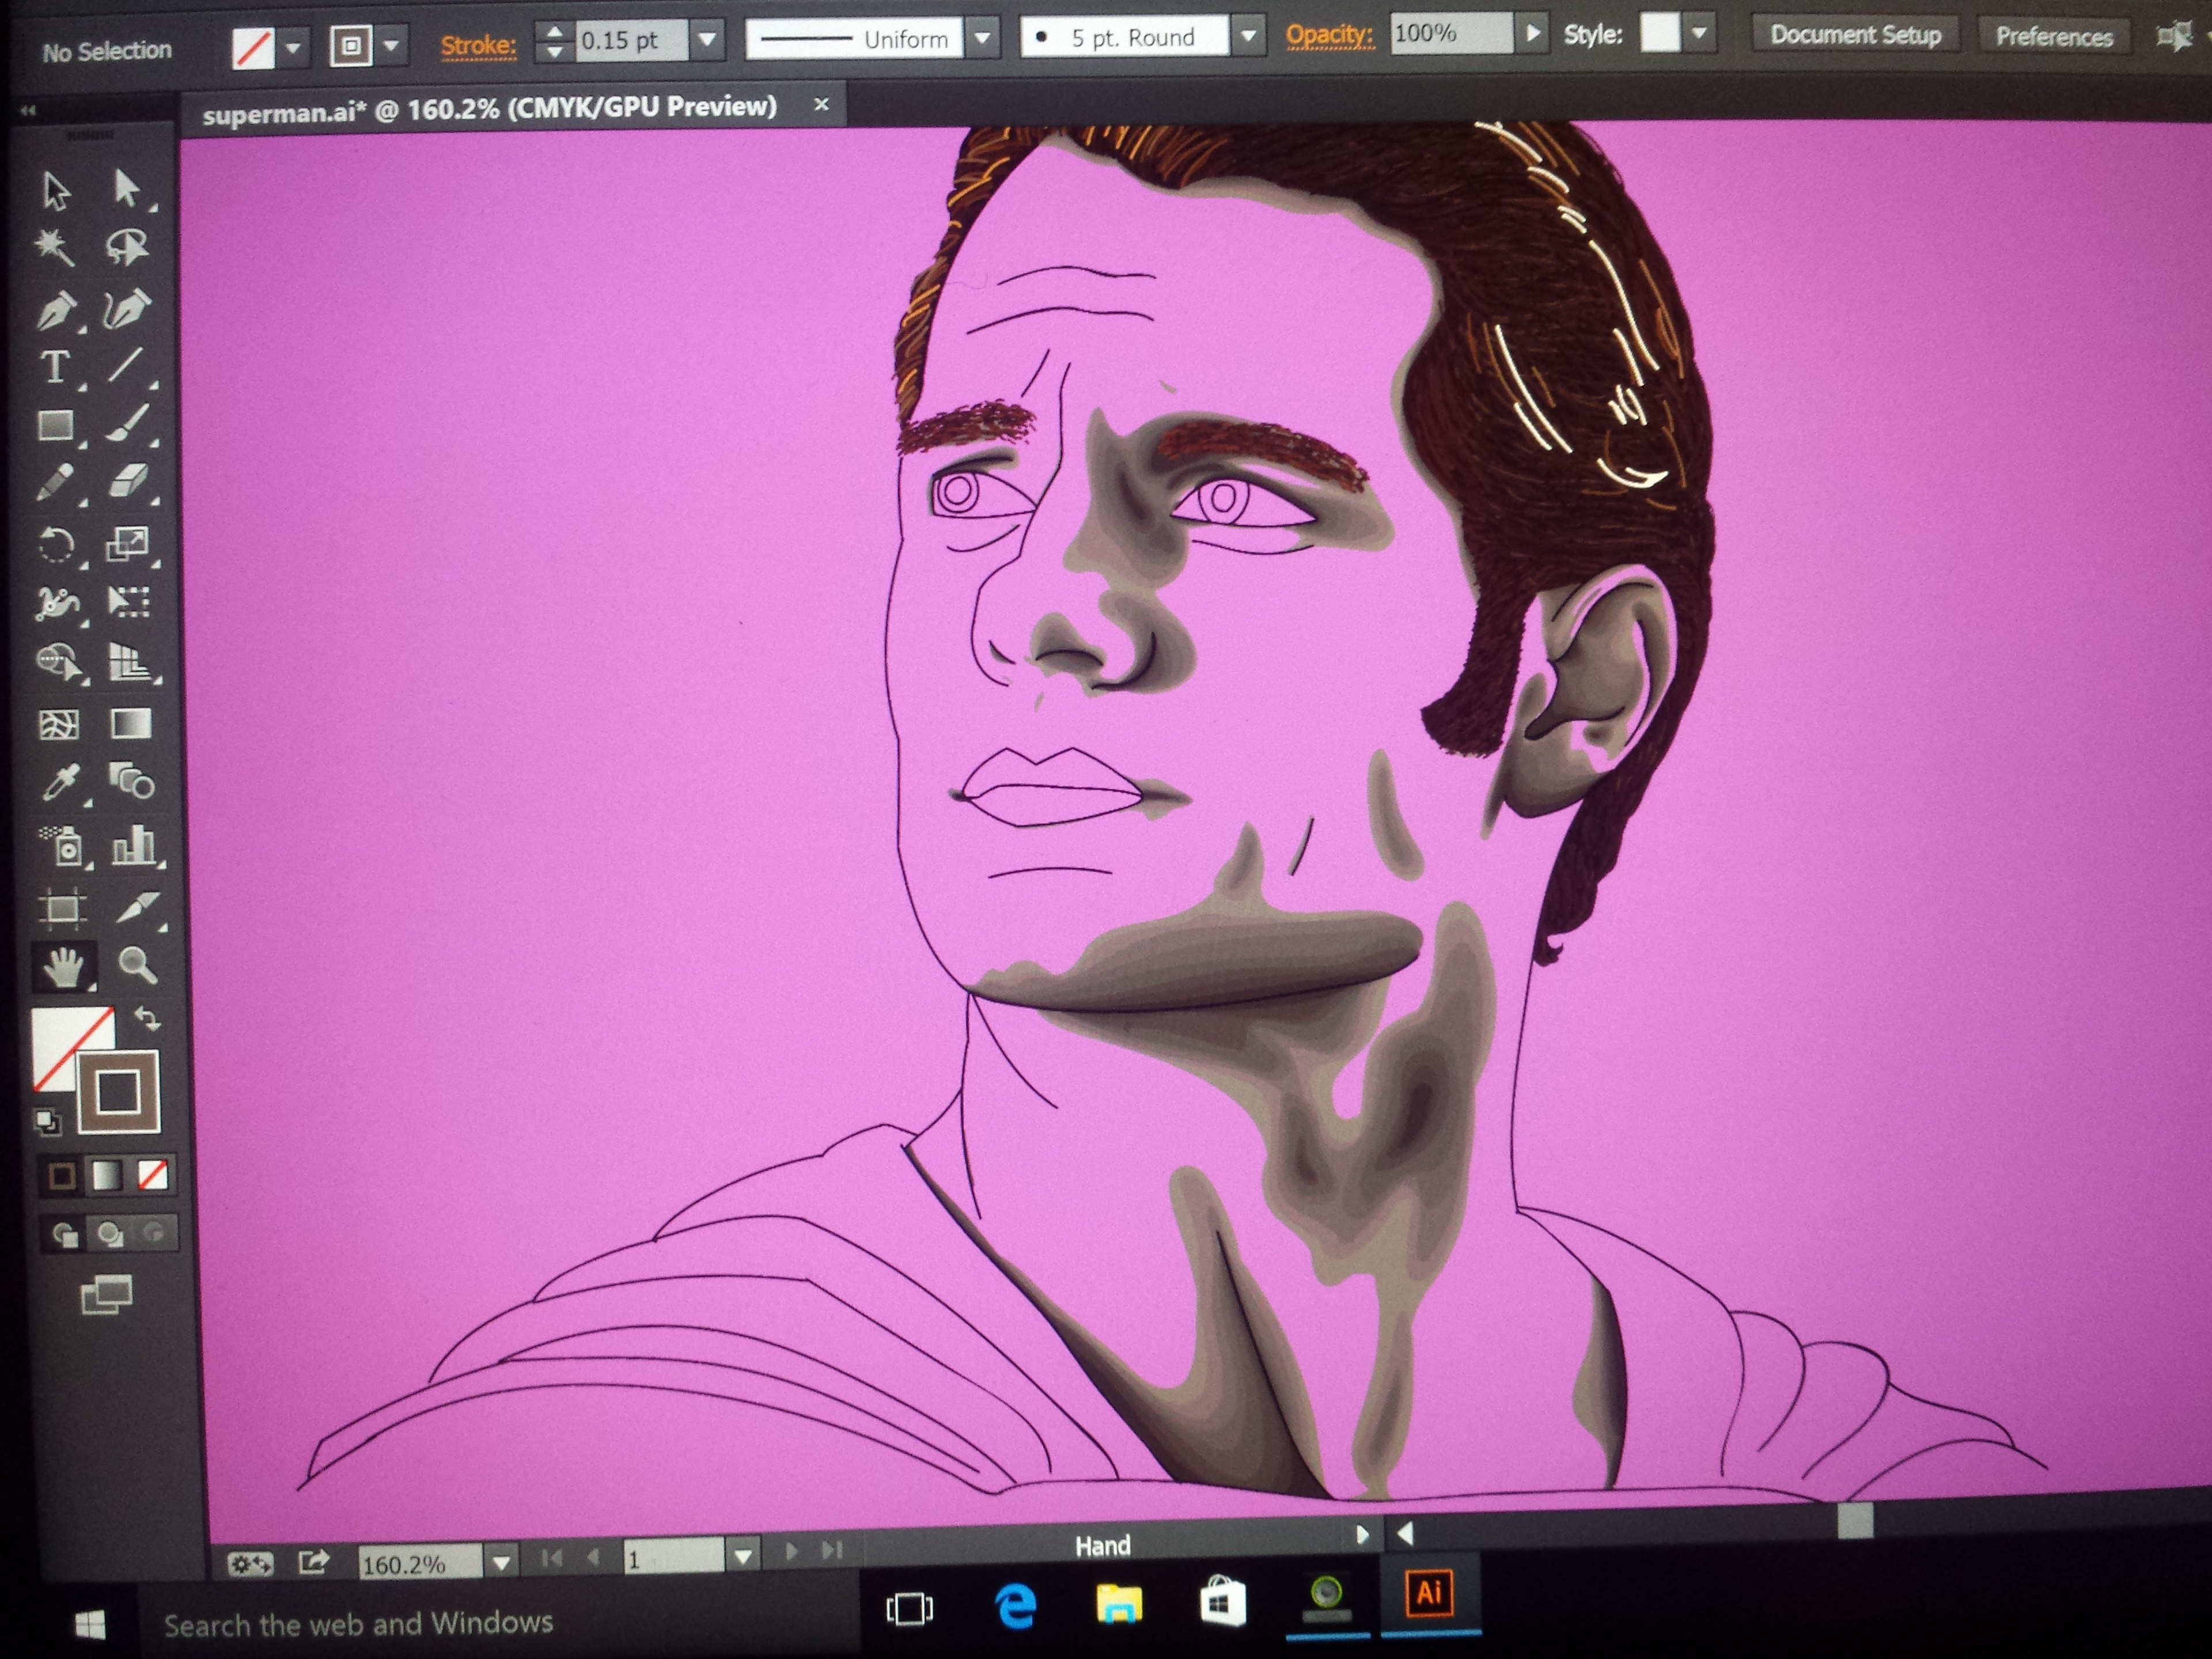Select the Perspective Grid tool

(x=130, y=662)
